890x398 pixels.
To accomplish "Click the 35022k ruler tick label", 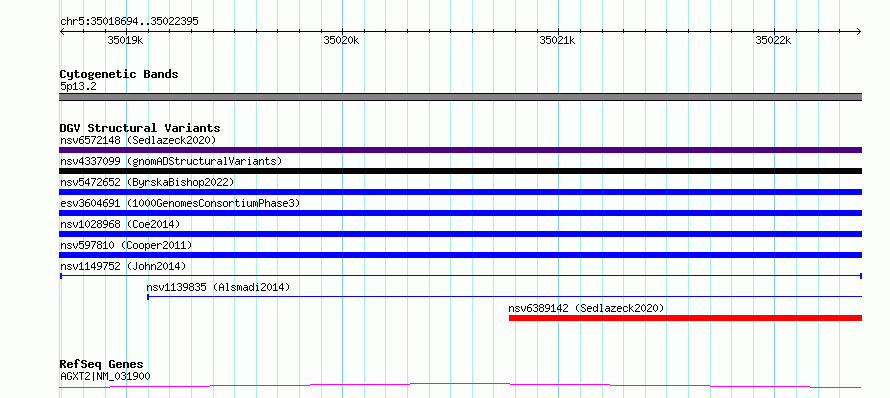I will click(773, 41).
